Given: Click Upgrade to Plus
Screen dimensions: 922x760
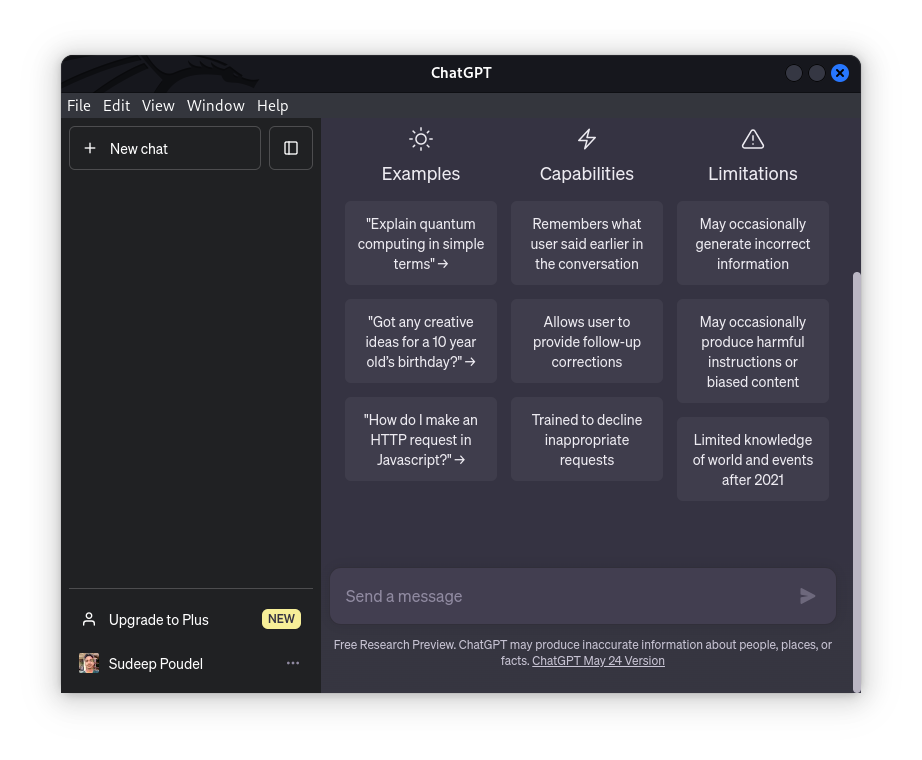Looking at the screenshot, I should [x=158, y=619].
